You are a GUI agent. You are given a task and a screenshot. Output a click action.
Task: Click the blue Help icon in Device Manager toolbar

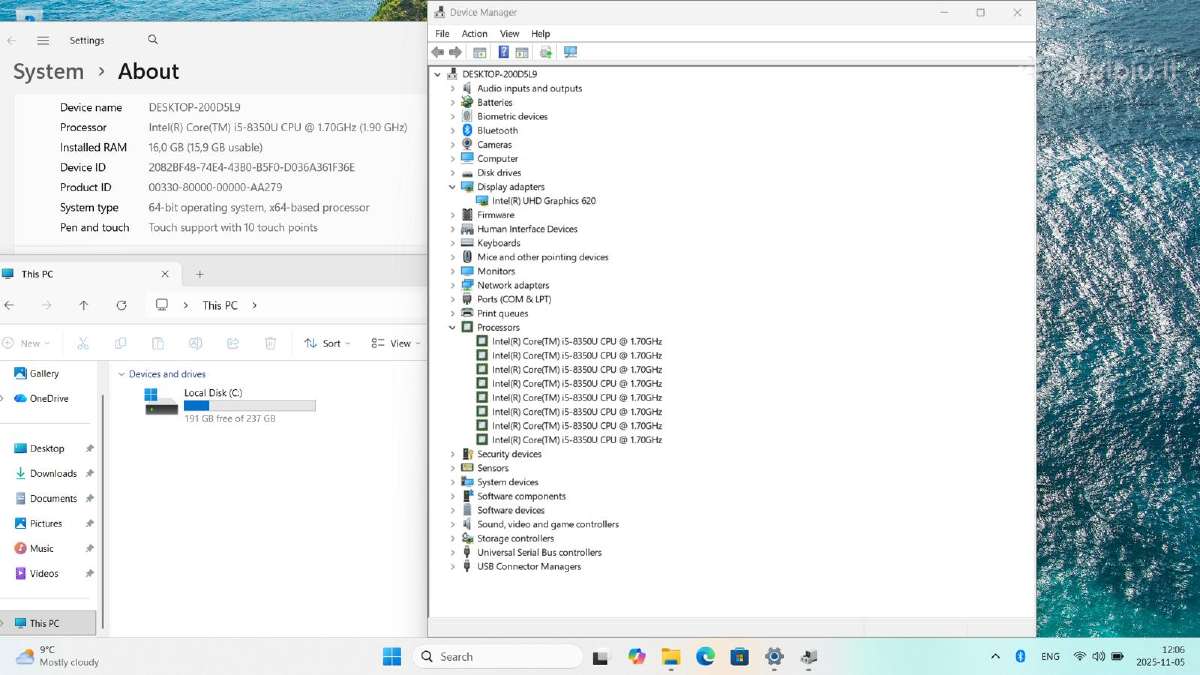pyautogui.click(x=504, y=52)
